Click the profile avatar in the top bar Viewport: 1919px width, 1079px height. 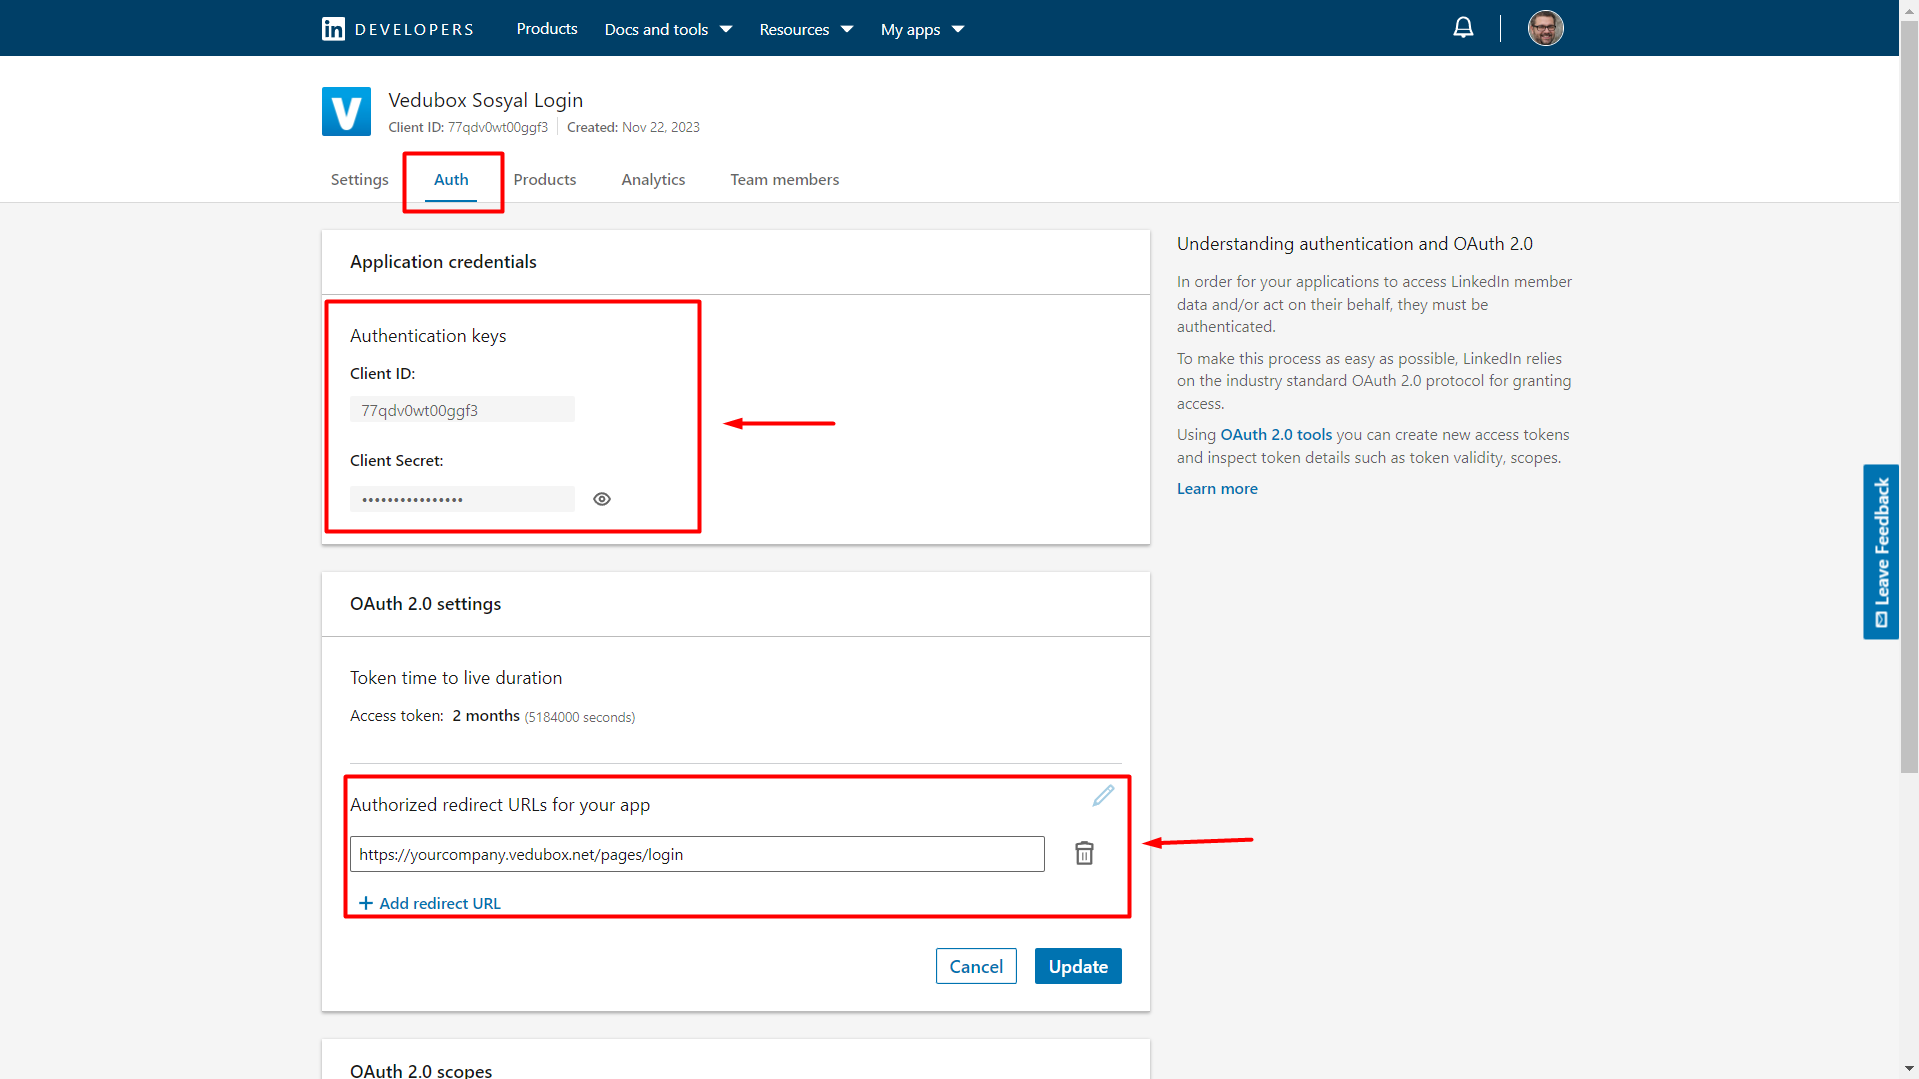tap(1544, 27)
